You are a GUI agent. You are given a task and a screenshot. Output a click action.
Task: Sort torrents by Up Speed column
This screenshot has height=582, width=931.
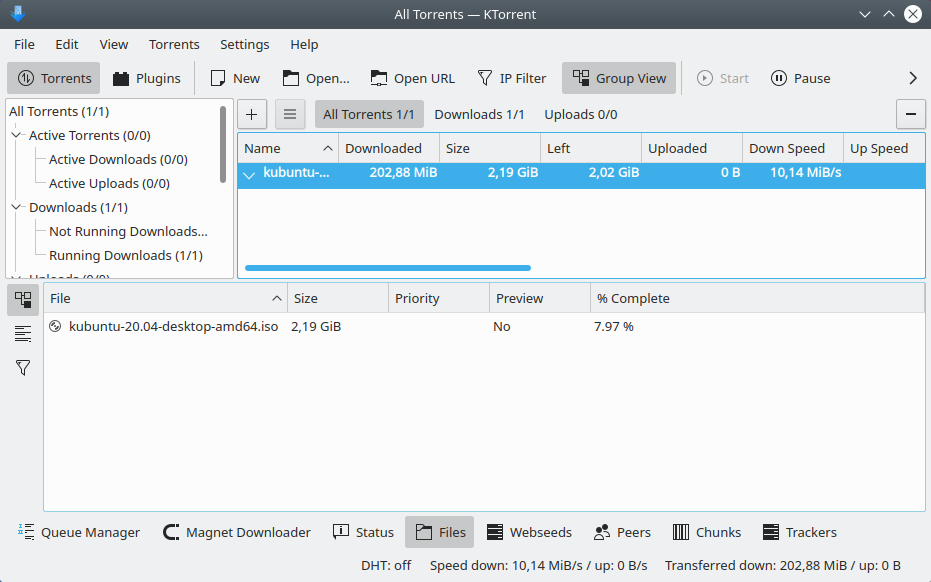point(884,148)
